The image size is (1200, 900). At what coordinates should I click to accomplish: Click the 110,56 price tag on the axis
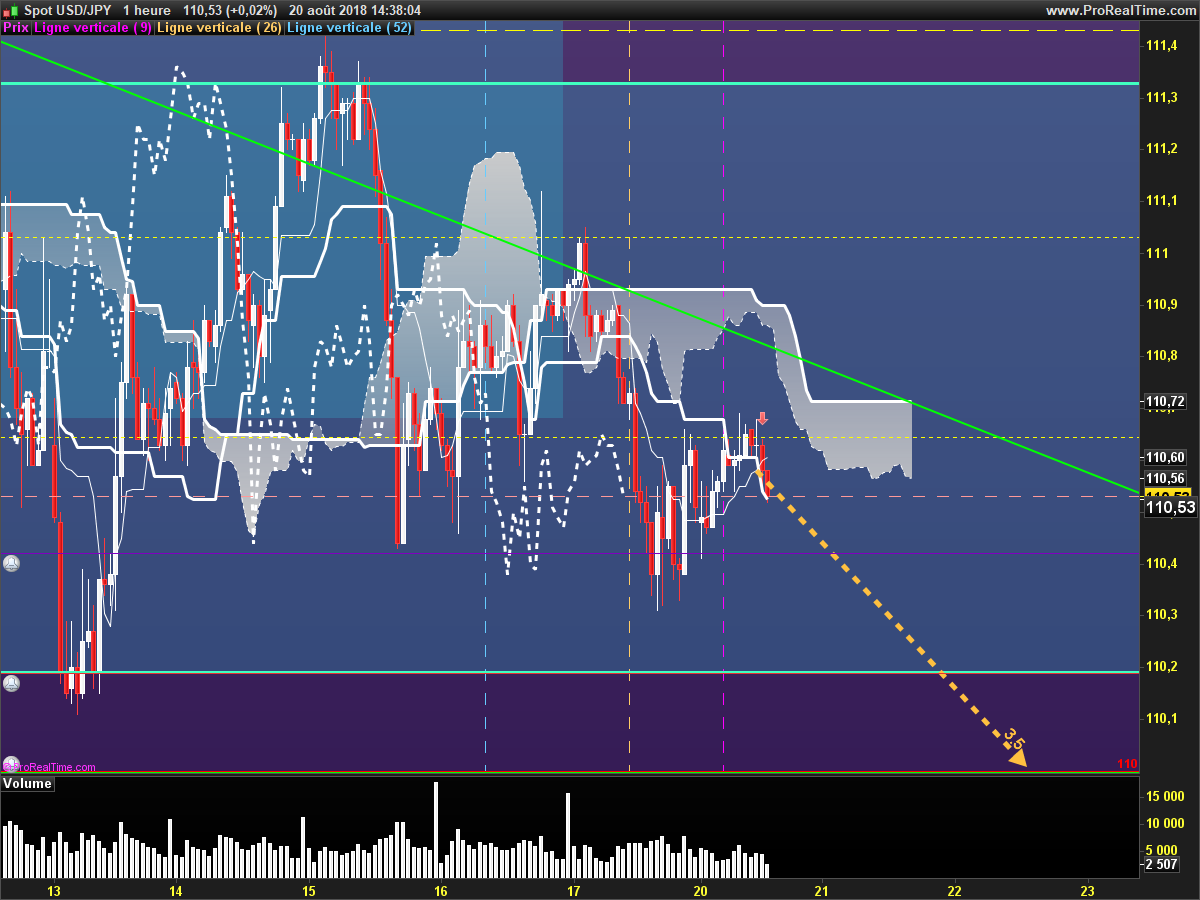tap(1165, 478)
